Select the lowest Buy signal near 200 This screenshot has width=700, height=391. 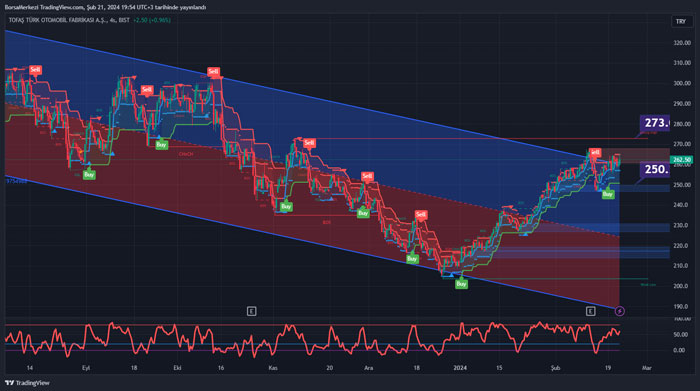point(461,284)
